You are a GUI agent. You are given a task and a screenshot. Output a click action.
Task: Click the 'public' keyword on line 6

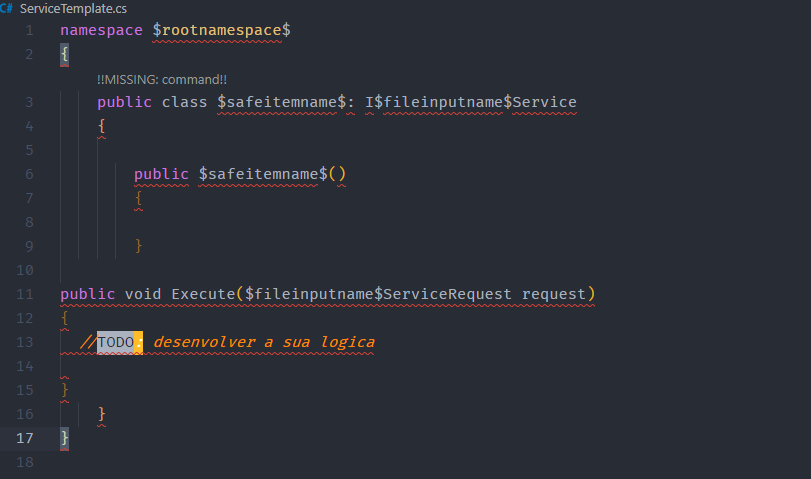[x=161, y=174]
